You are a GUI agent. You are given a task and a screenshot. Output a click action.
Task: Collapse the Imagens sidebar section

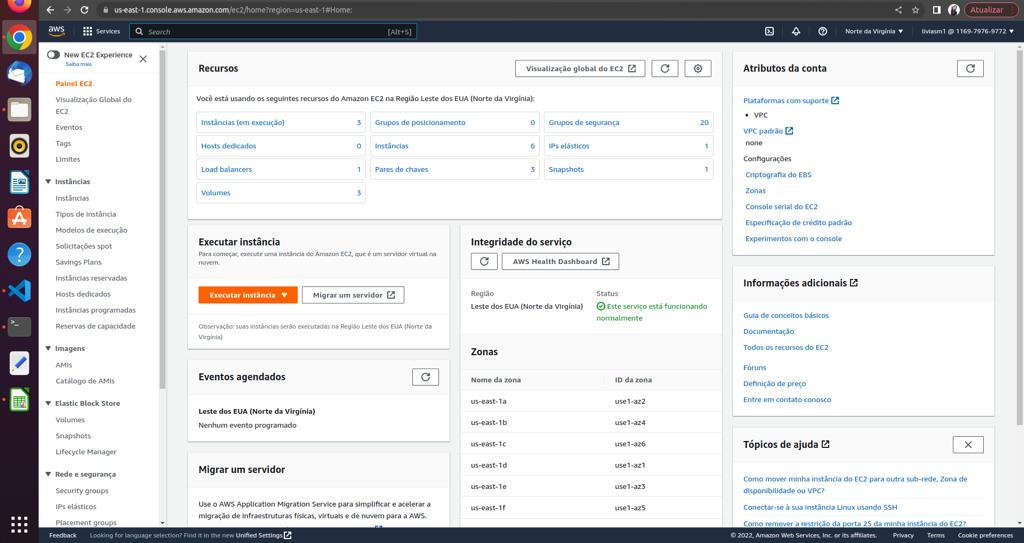coord(48,349)
